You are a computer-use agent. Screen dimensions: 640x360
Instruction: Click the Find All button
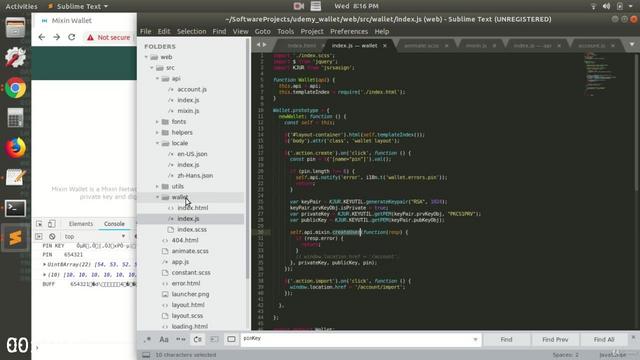pyautogui.click(x=604, y=339)
